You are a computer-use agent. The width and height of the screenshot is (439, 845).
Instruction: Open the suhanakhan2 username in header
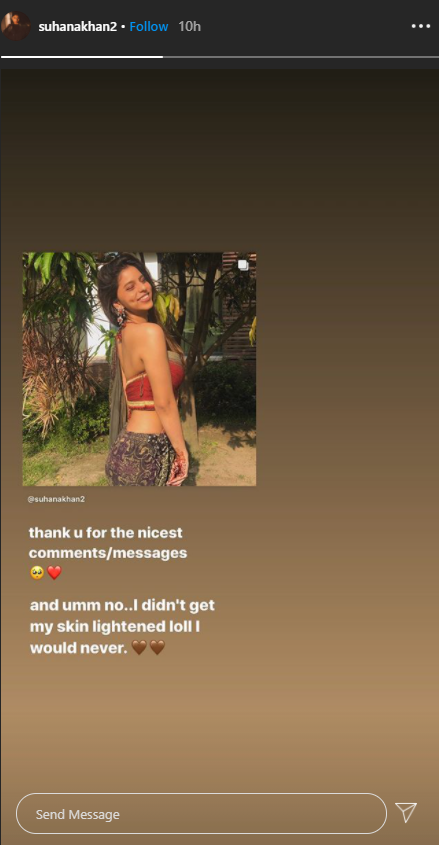tap(78, 26)
